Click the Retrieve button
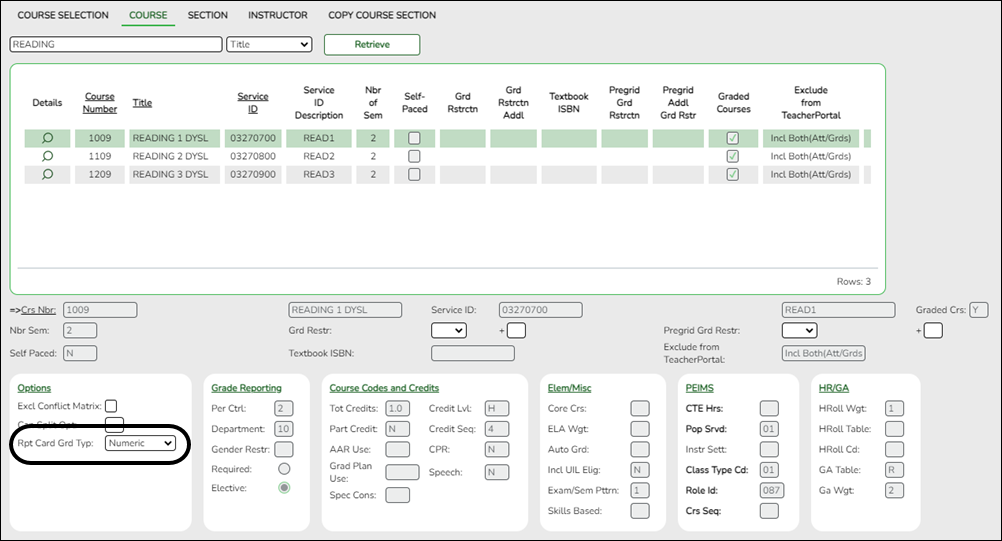Image resolution: width=1002 pixels, height=541 pixels. pos(372,45)
